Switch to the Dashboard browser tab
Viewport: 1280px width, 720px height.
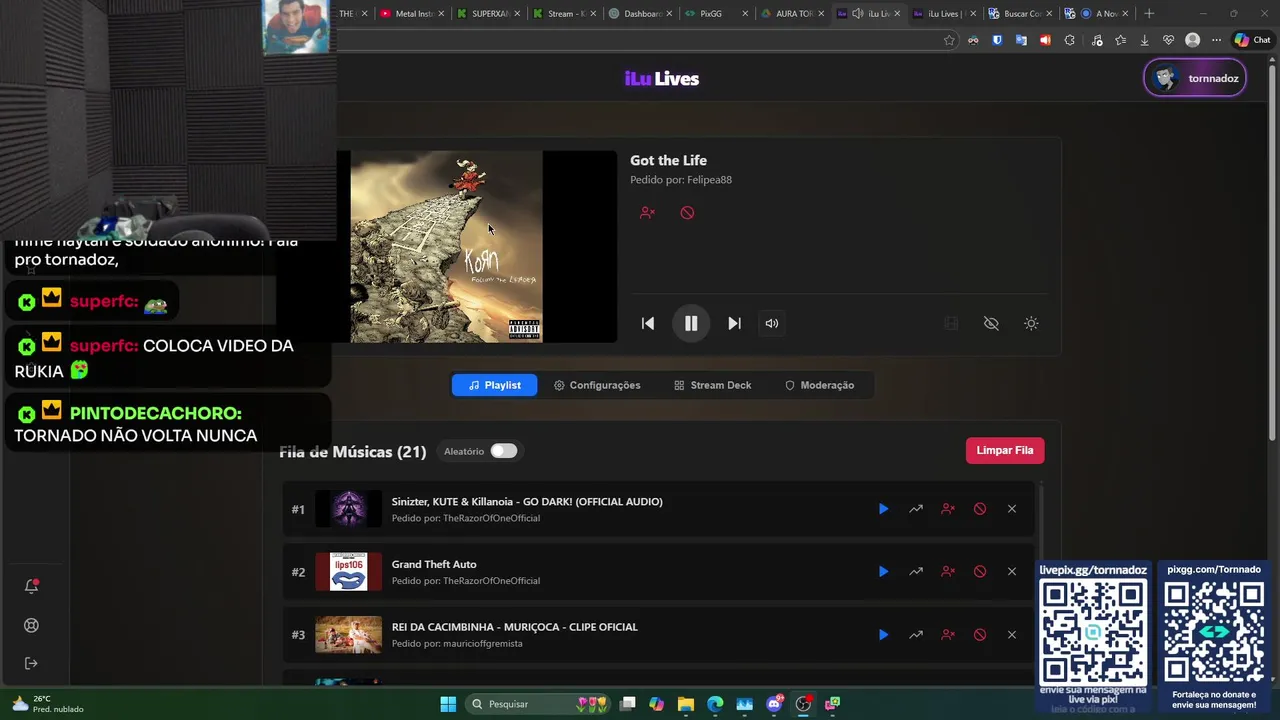click(639, 13)
